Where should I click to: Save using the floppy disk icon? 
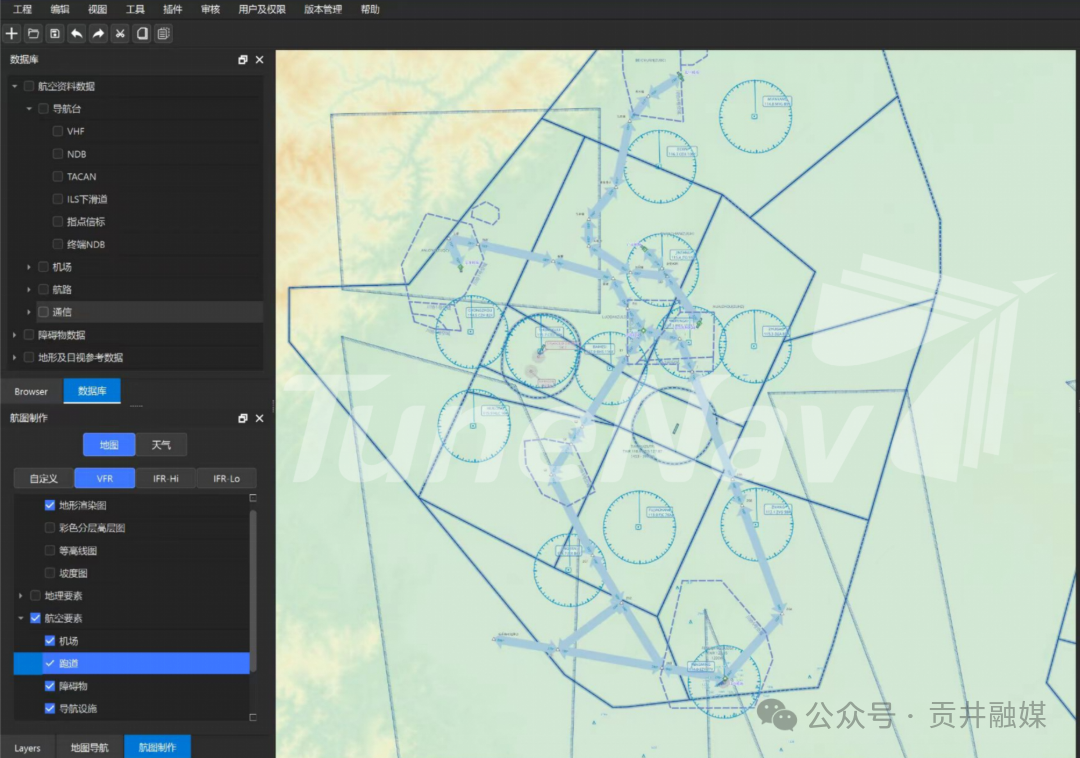tap(55, 33)
